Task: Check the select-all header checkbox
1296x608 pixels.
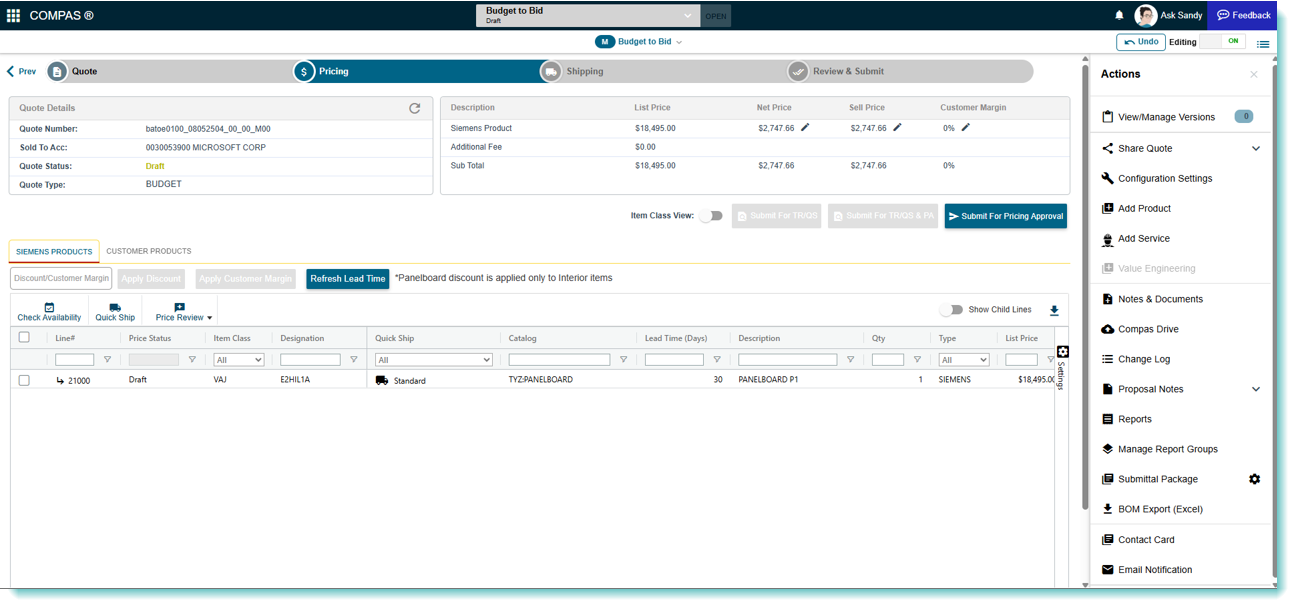Action: [x=24, y=338]
